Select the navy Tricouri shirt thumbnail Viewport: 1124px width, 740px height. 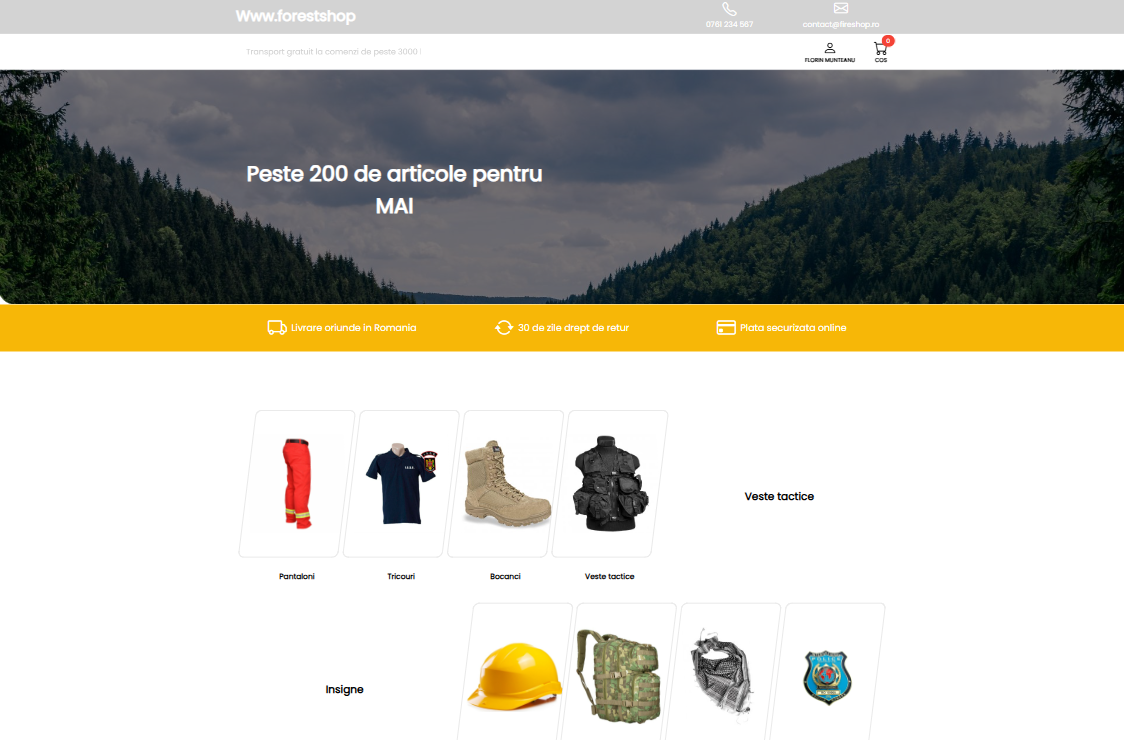[401, 483]
